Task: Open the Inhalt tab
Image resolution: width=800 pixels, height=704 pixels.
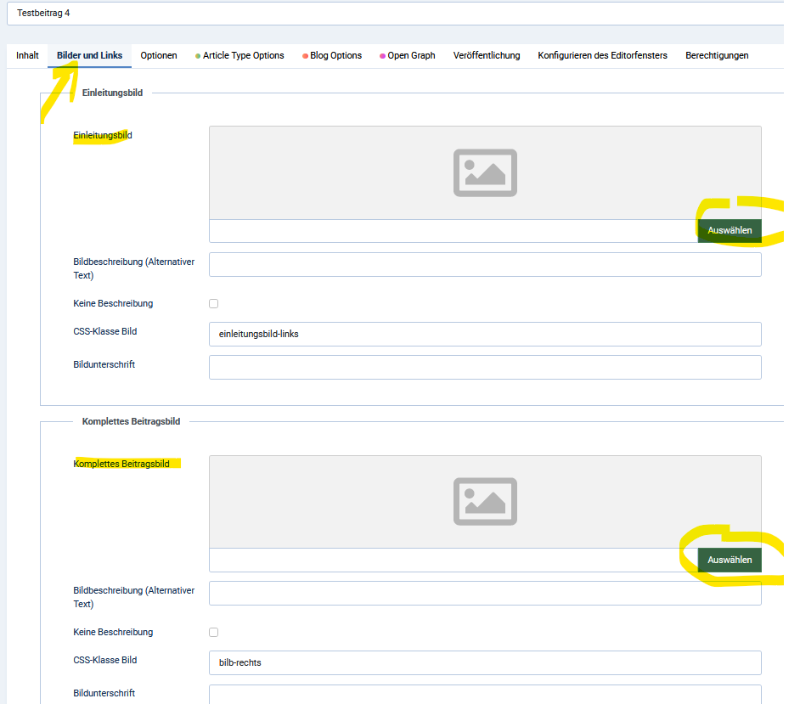Action: coord(27,56)
